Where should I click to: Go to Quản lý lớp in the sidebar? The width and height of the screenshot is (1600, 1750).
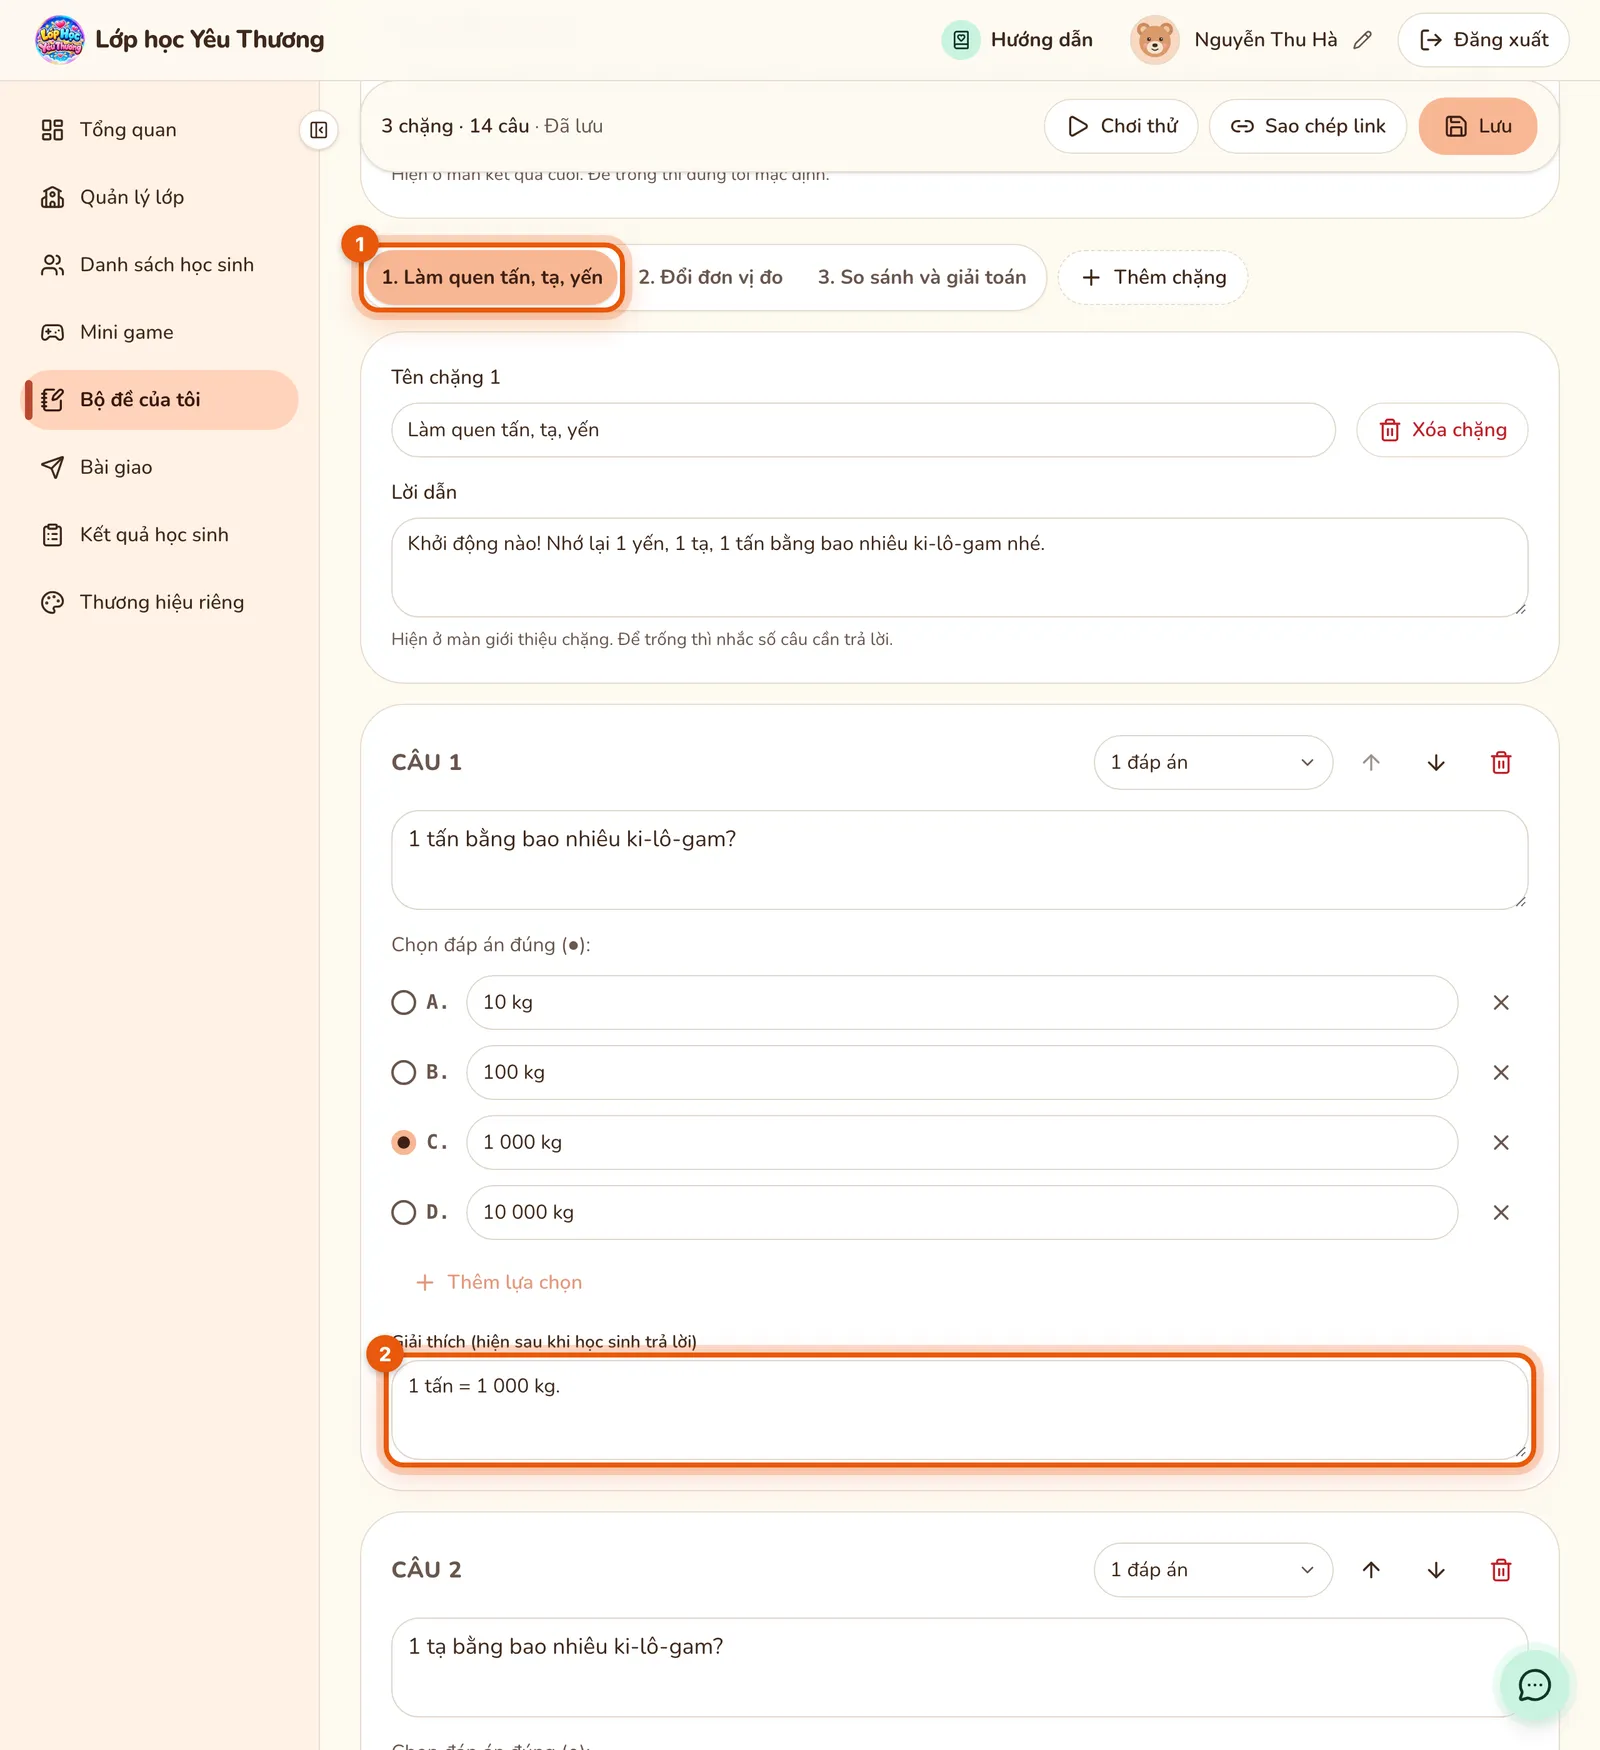click(x=160, y=197)
